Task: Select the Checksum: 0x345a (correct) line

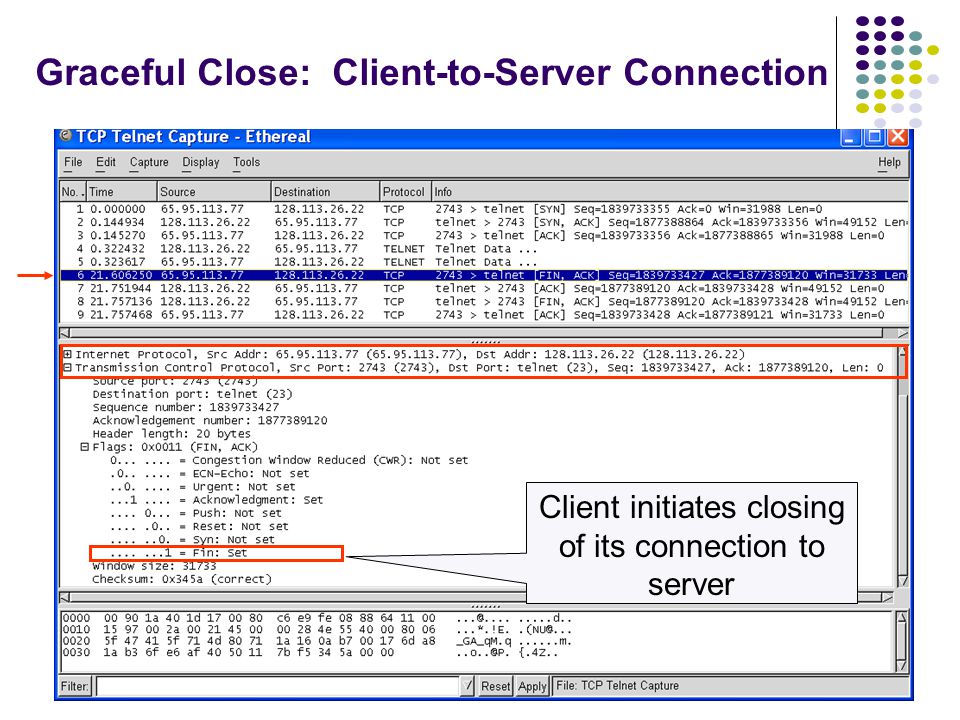Action: click(x=182, y=579)
